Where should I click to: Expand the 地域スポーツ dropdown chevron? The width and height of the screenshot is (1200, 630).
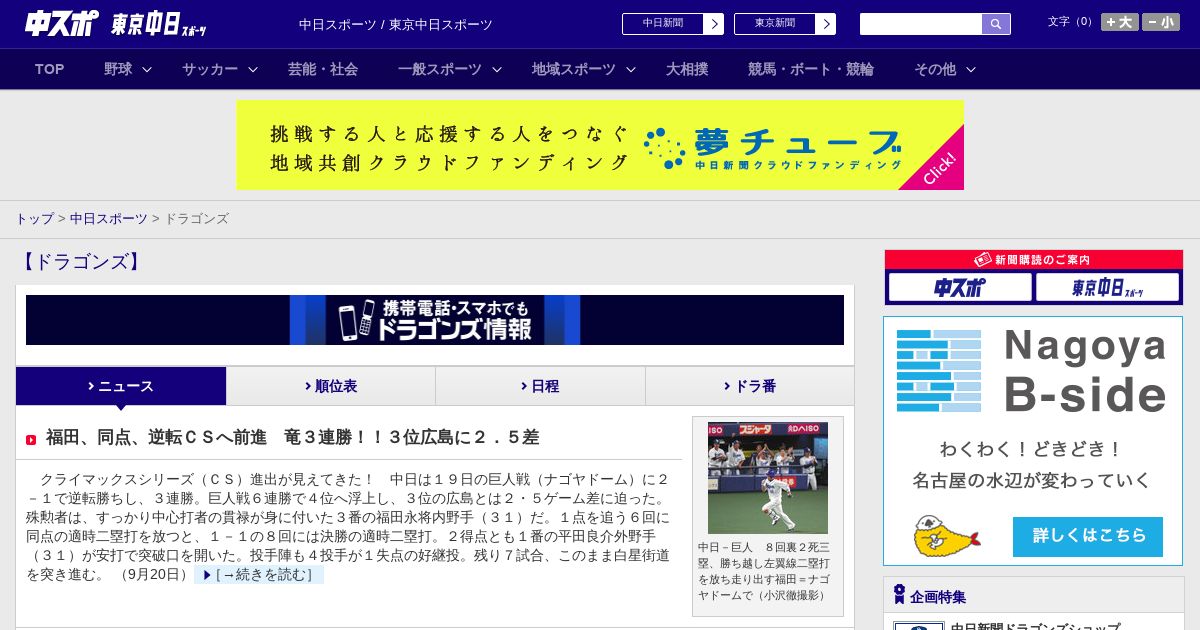pos(631,69)
